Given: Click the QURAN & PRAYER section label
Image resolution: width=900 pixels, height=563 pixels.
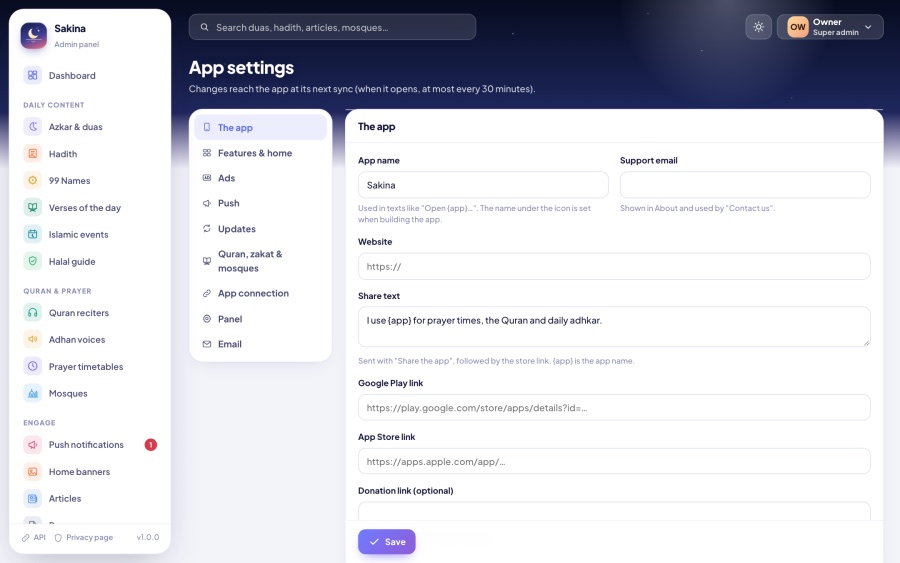Looking at the screenshot, I should (x=57, y=291).
